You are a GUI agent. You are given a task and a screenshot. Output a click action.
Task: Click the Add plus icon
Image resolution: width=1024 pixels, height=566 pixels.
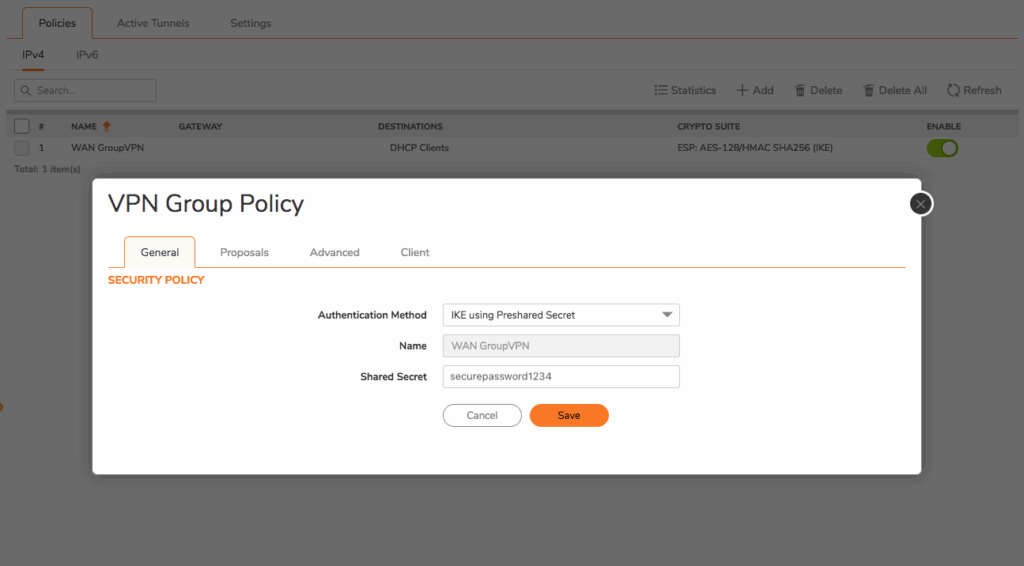click(742, 90)
